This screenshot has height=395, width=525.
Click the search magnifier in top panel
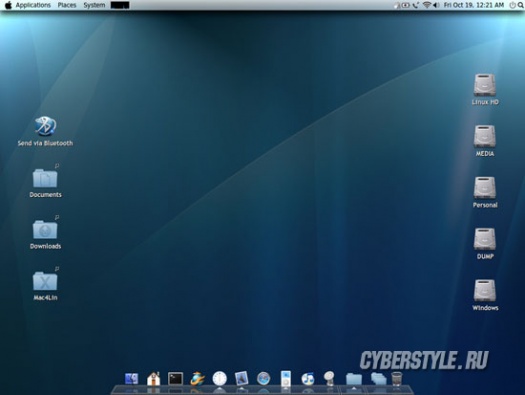pyautogui.click(x=521, y=5)
